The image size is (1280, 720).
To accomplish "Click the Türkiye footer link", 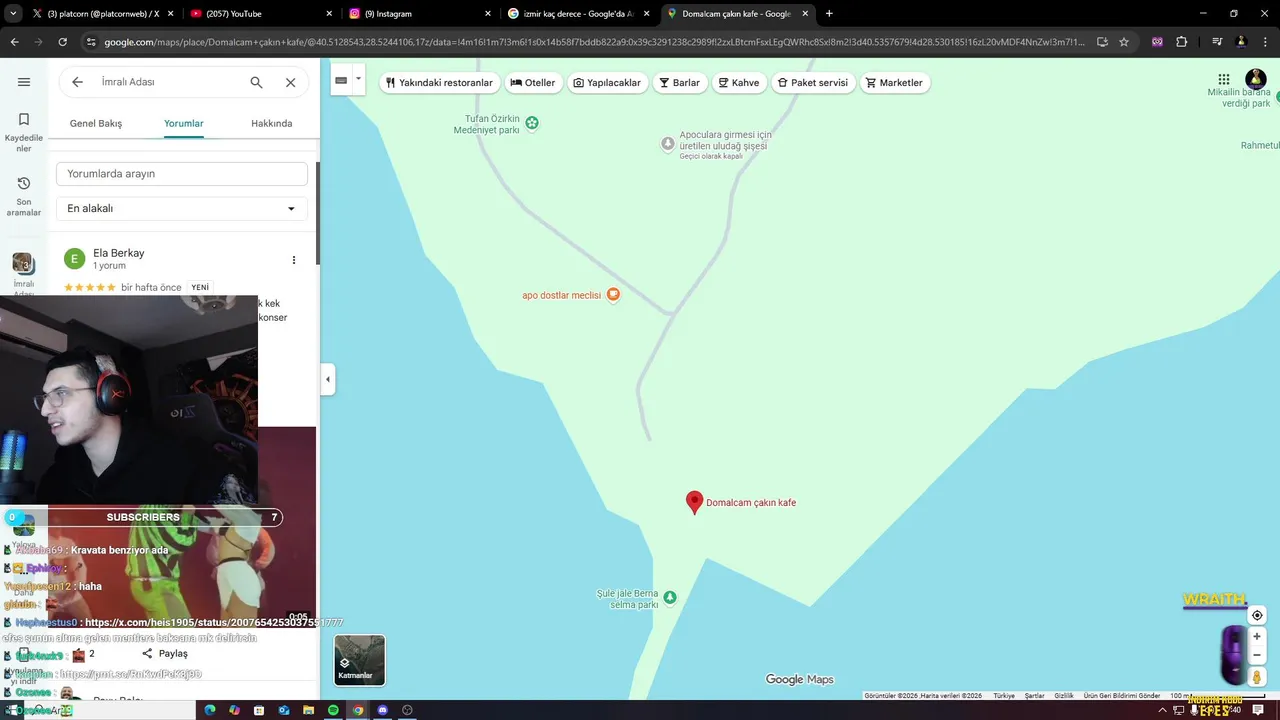I will (x=1004, y=696).
